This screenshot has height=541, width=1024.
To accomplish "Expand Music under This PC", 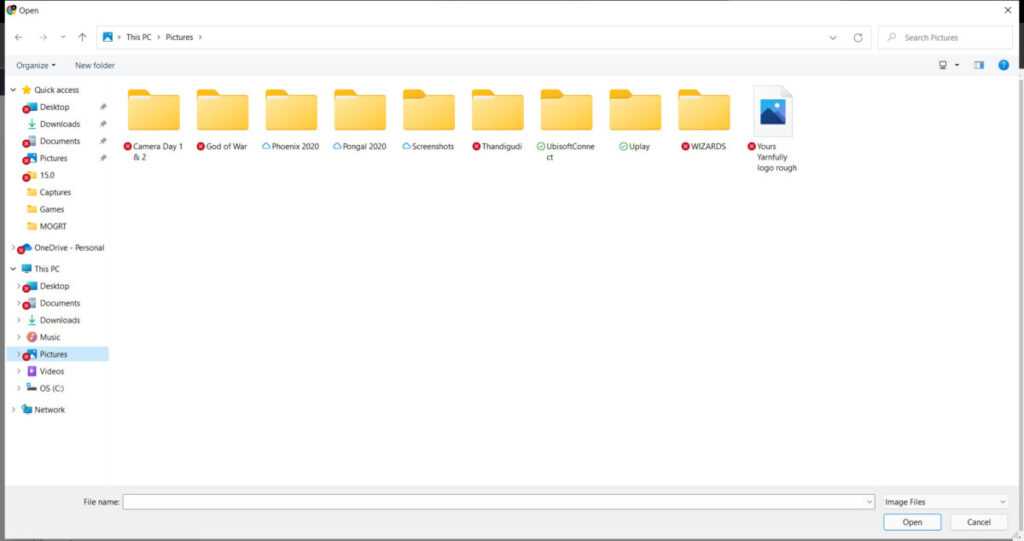I will pos(18,337).
